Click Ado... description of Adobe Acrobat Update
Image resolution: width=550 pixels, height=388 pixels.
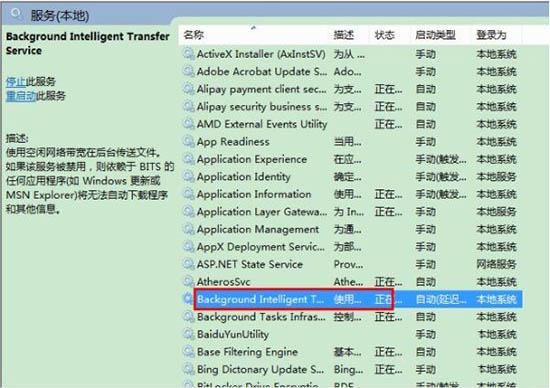coord(347,72)
